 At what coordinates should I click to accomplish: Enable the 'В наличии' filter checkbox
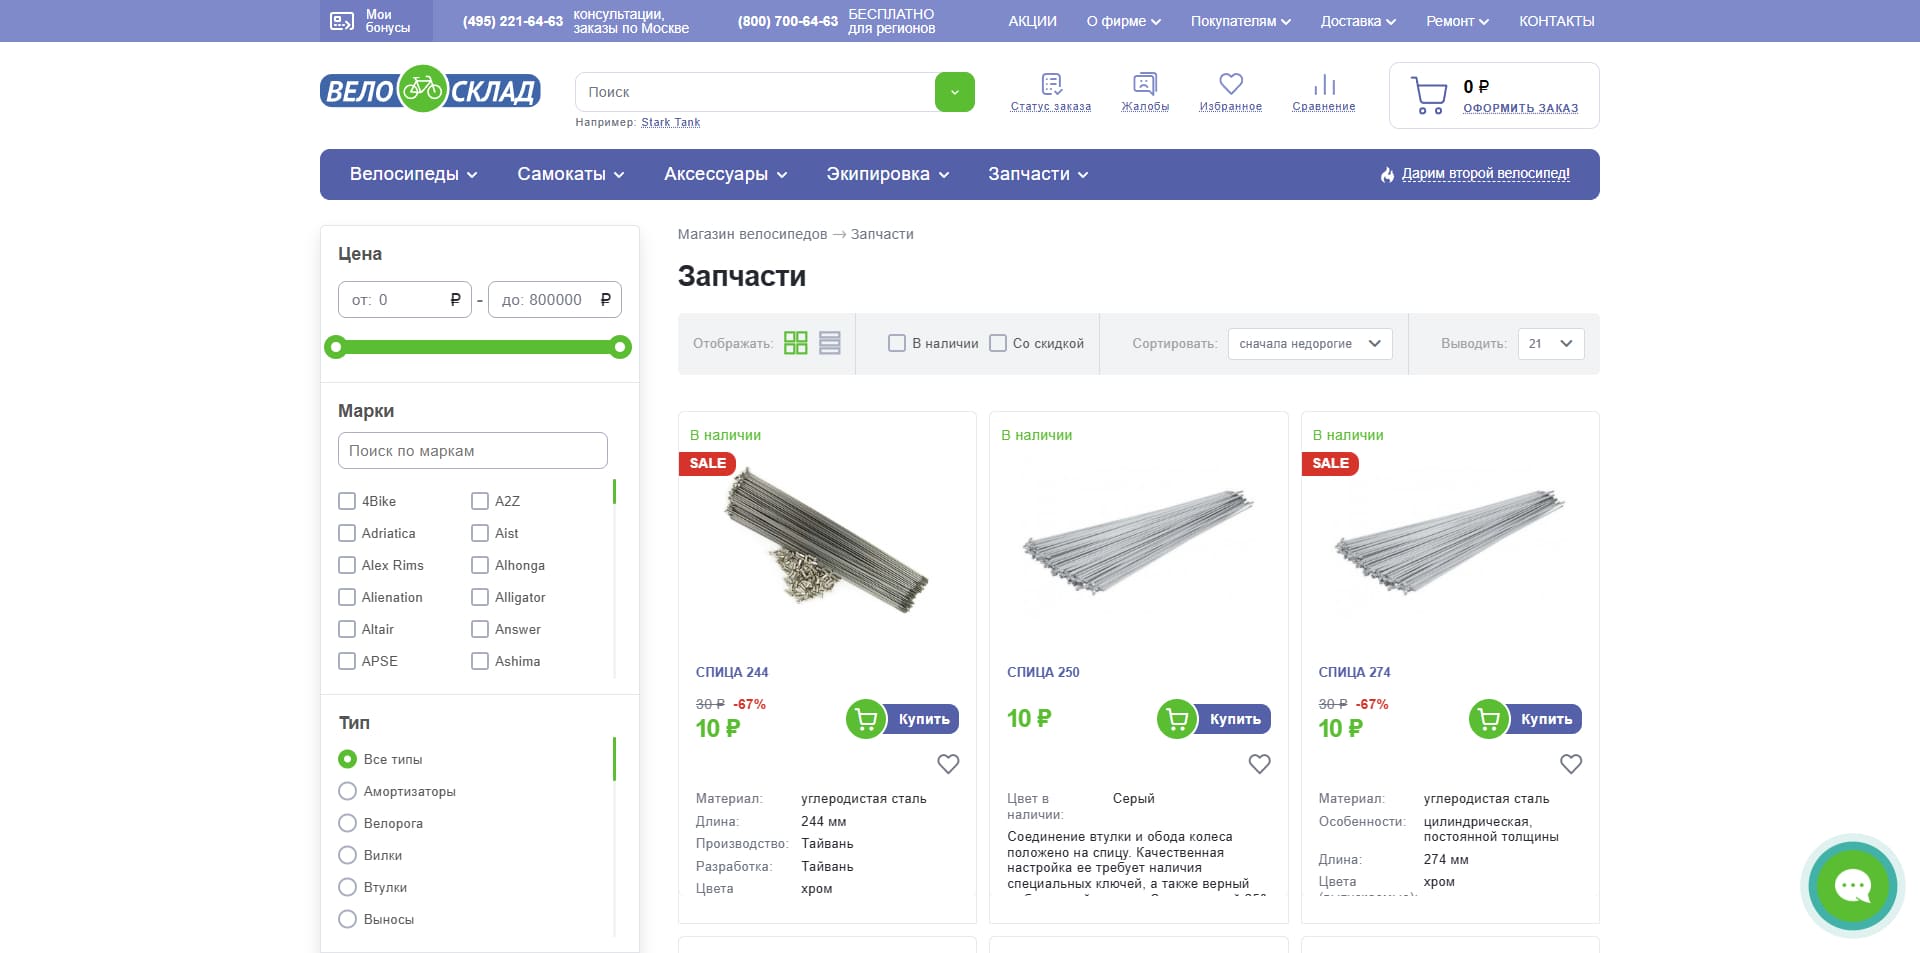pyautogui.click(x=897, y=343)
